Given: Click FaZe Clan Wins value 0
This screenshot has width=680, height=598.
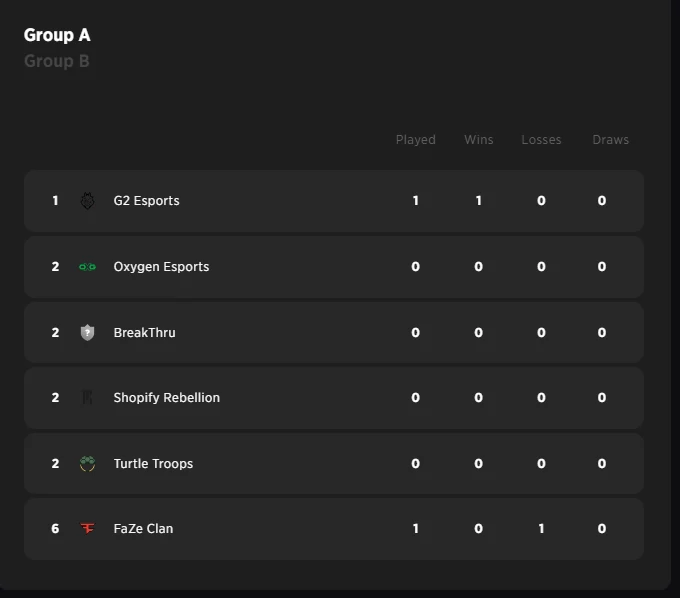Looking at the screenshot, I should click(478, 529).
